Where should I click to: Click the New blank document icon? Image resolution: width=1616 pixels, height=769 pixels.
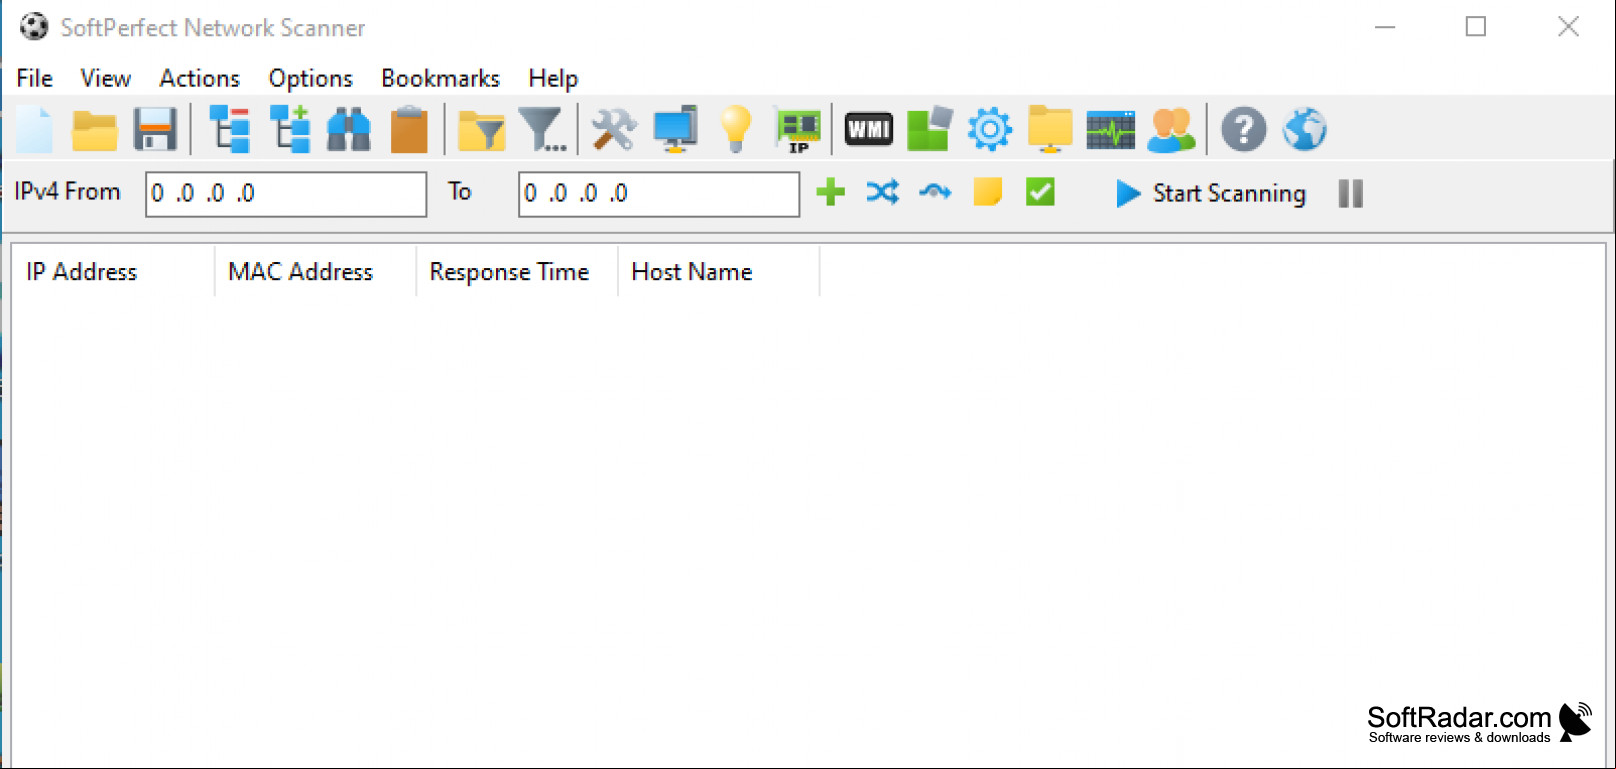point(35,130)
